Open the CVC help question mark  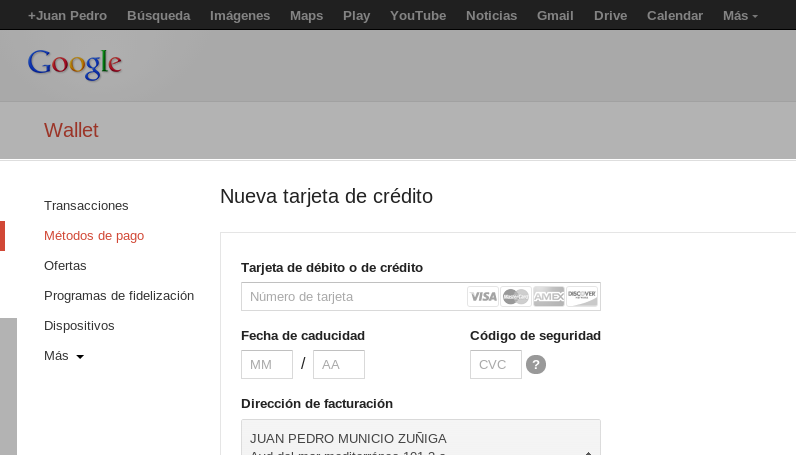pyautogui.click(x=536, y=365)
